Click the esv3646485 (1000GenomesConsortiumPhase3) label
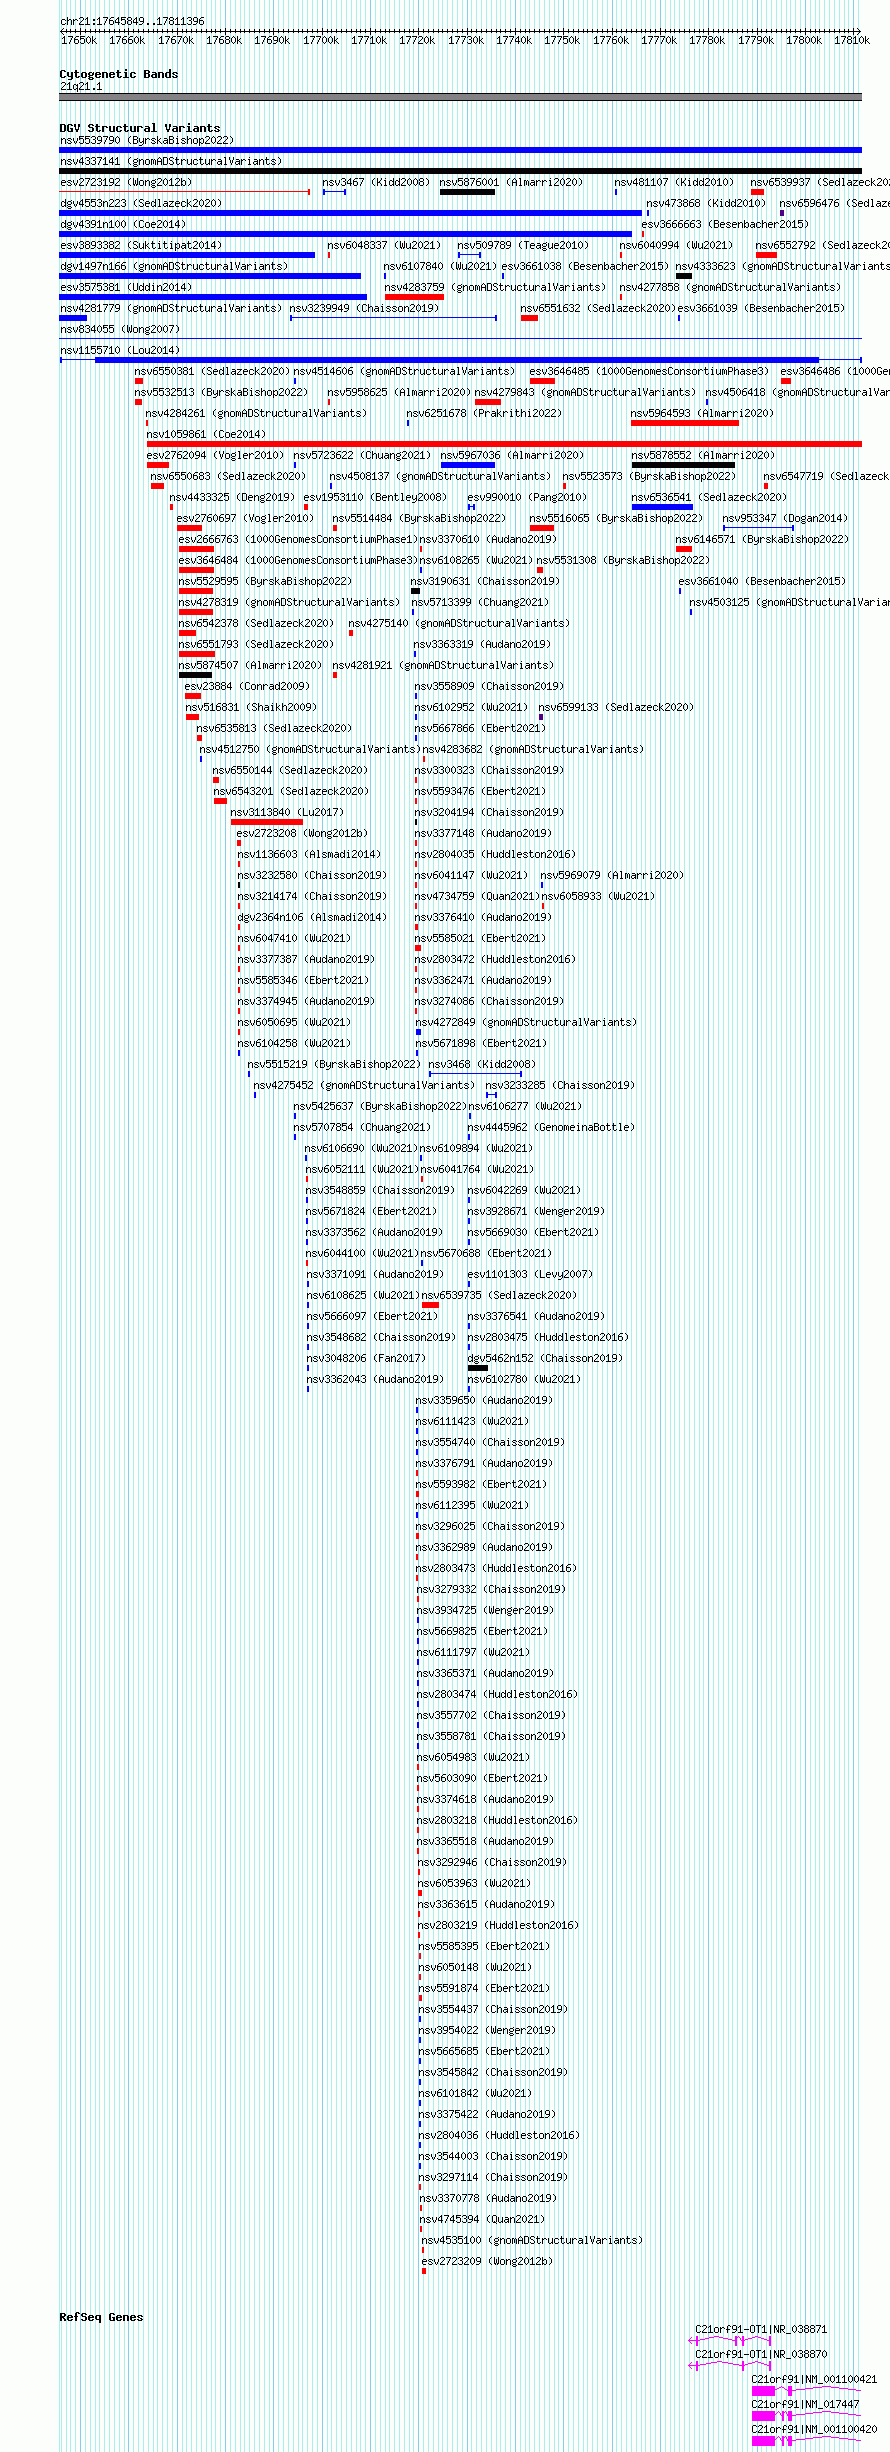The width and height of the screenshot is (890, 2452). (649, 371)
